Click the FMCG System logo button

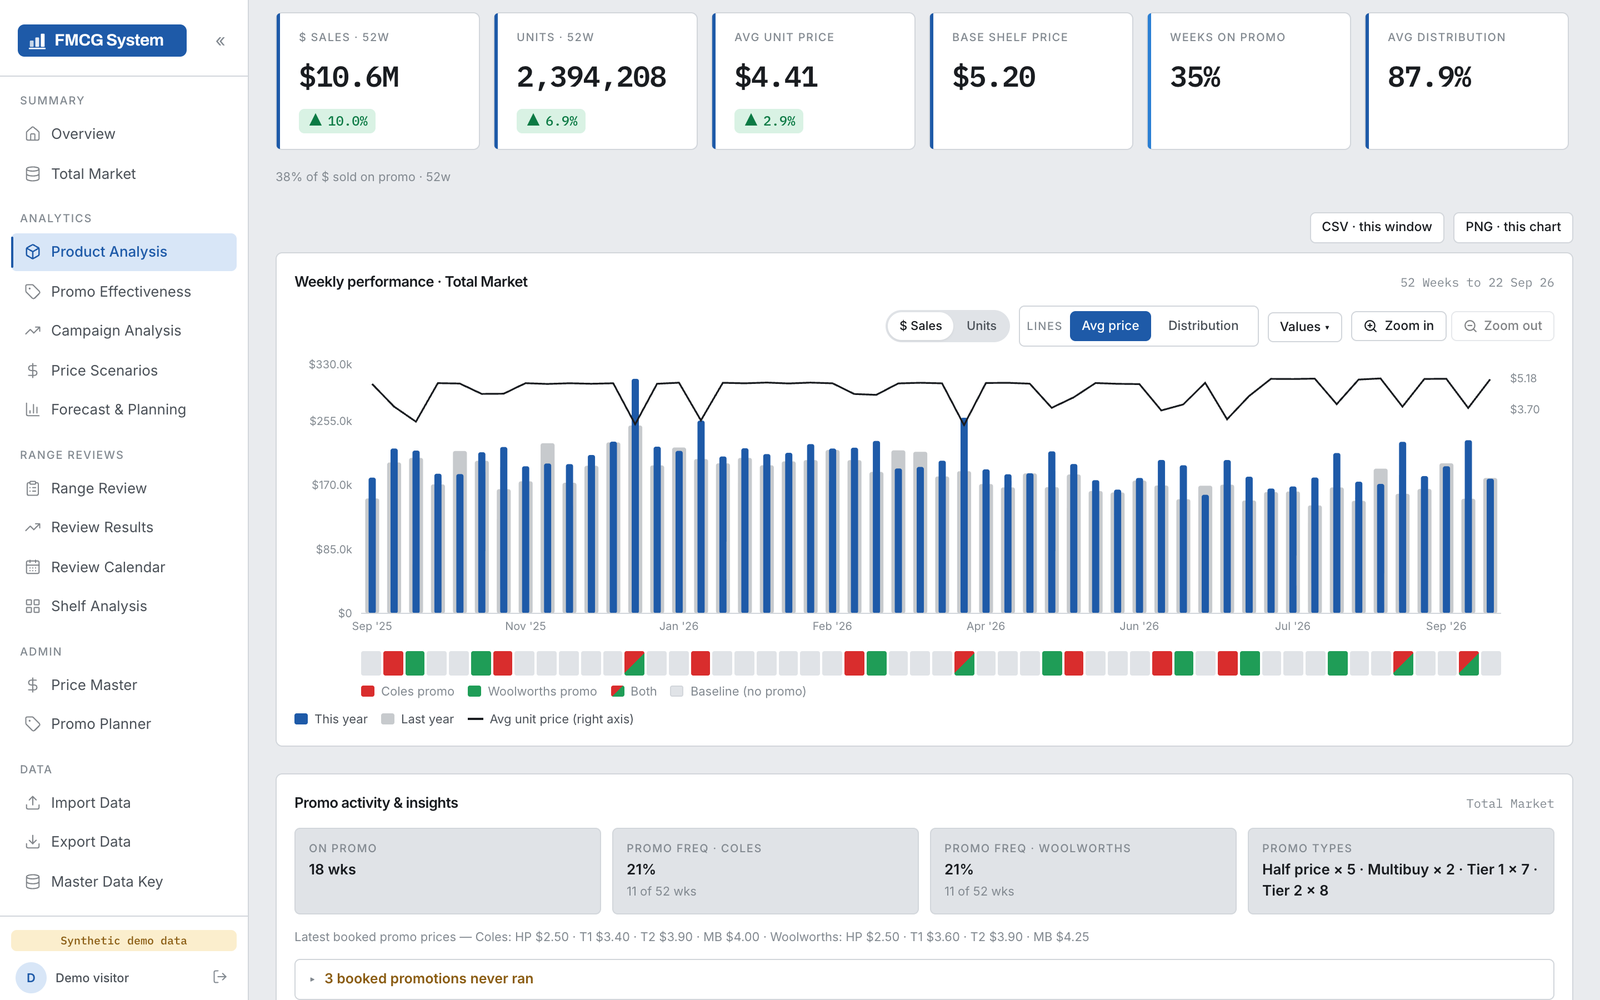click(102, 40)
